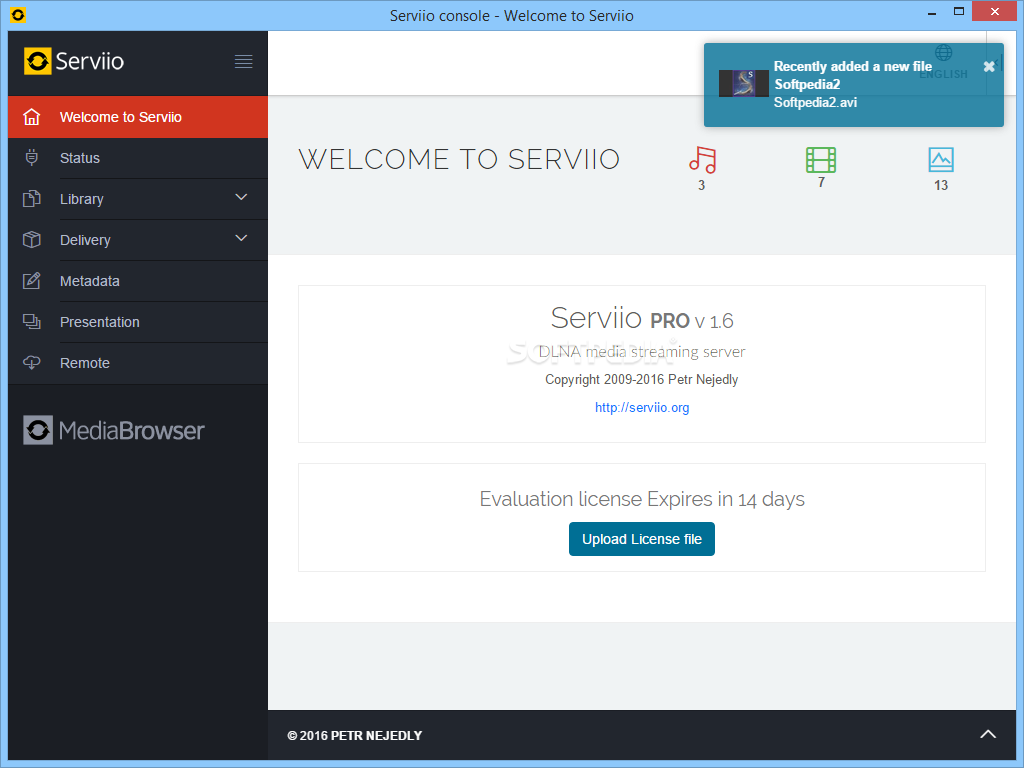Click the Evaluation license Expires in 14 days text

pyautogui.click(x=641, y=499)
